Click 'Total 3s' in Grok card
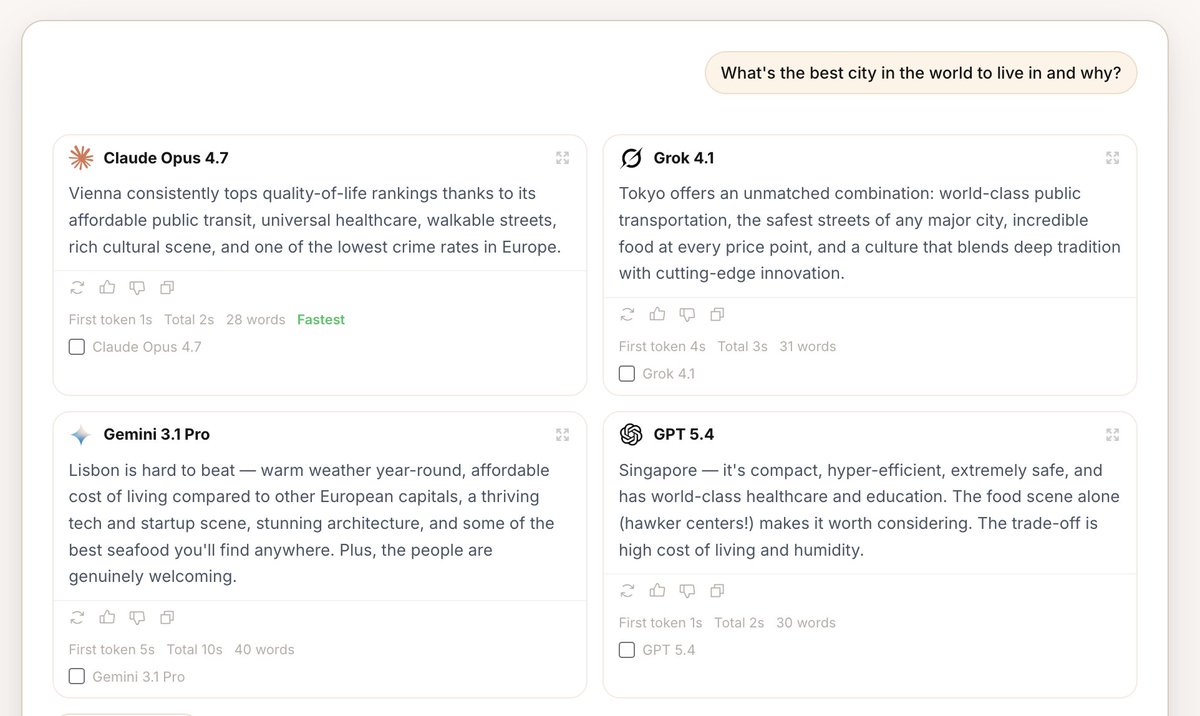Viewport: 1200px width, 716px height. [x=743, y=346]
